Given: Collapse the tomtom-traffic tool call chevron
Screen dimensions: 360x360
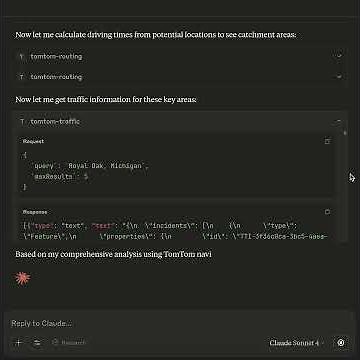Looking at the screenshot, I should coord(339,121).
